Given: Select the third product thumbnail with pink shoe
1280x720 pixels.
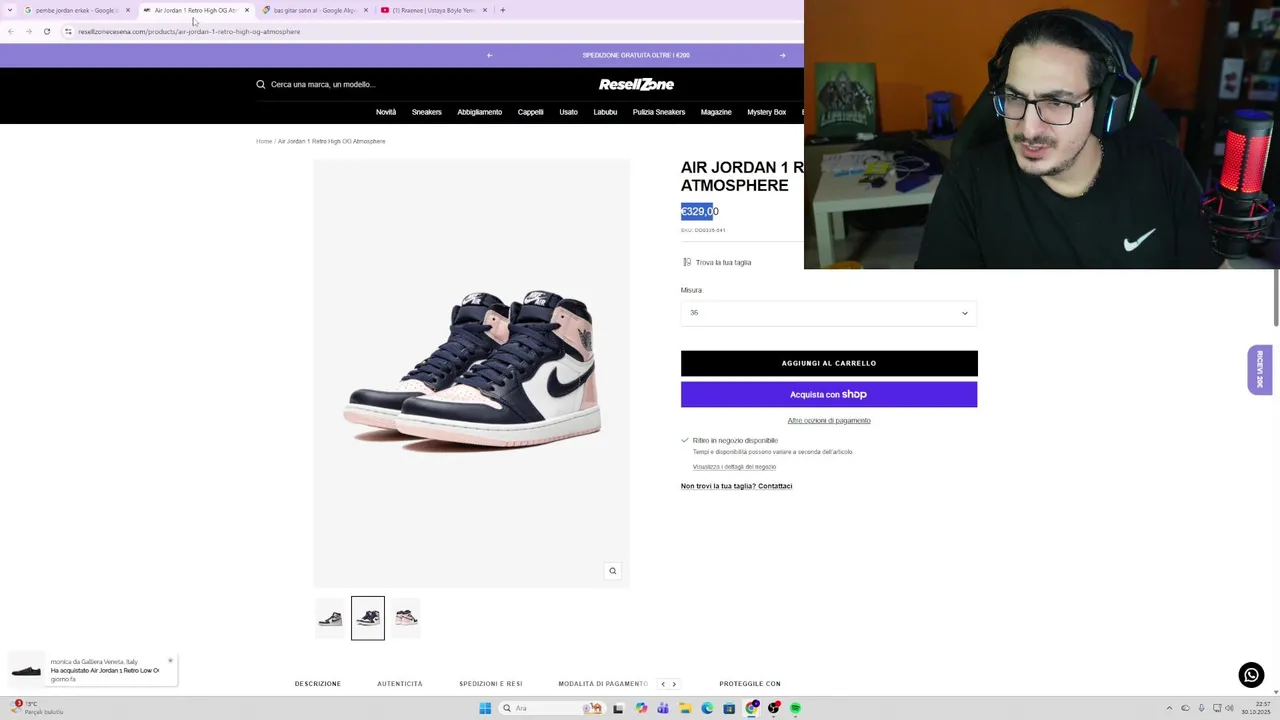Looking at the screenshot, I should coord(406,618).
